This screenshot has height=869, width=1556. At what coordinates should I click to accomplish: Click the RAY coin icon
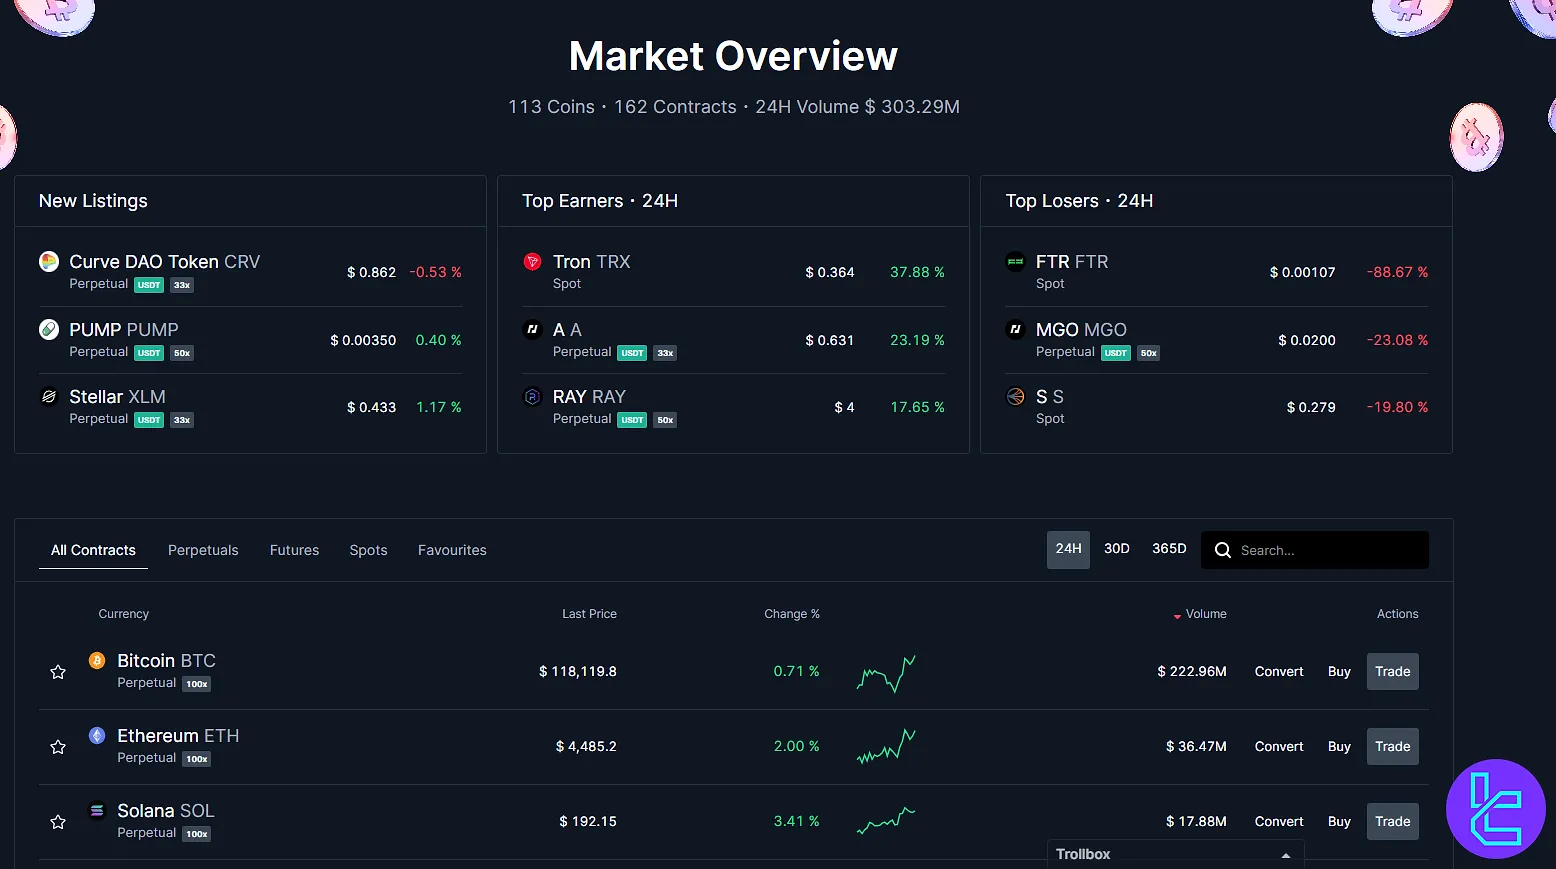click(533, 396)
